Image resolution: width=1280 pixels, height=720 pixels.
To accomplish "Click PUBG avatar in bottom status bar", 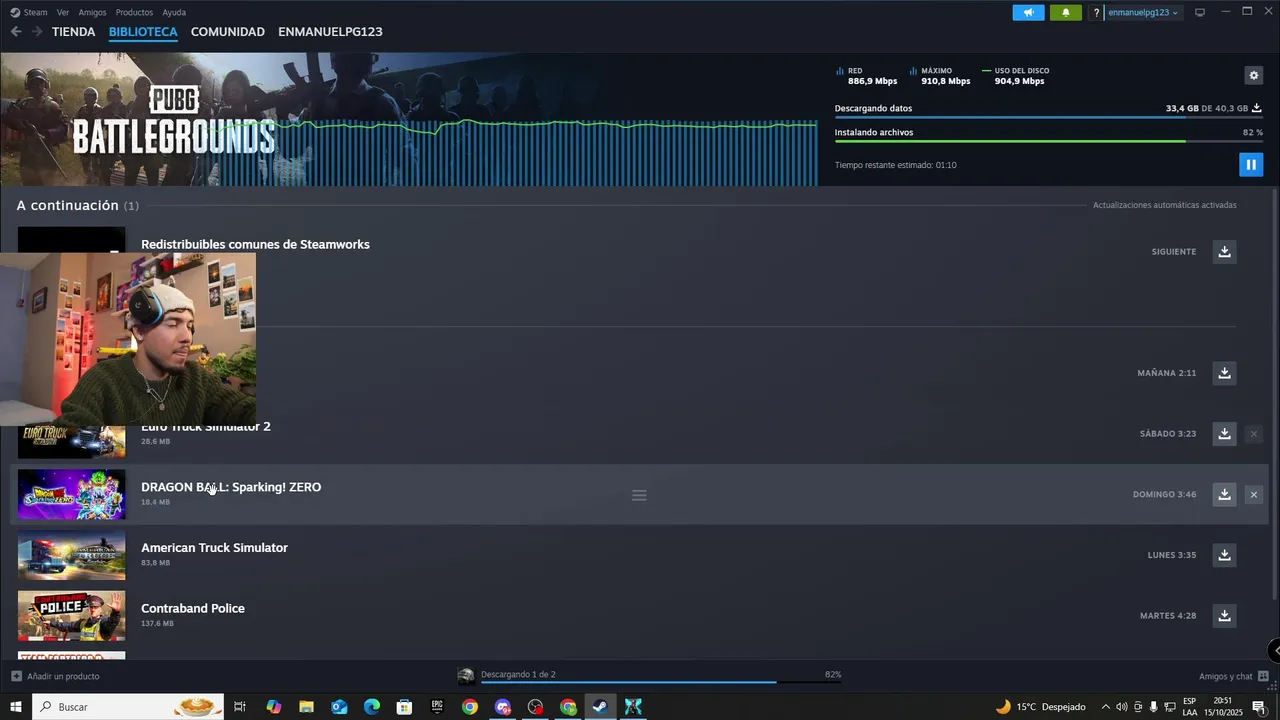I will [465, 676].
